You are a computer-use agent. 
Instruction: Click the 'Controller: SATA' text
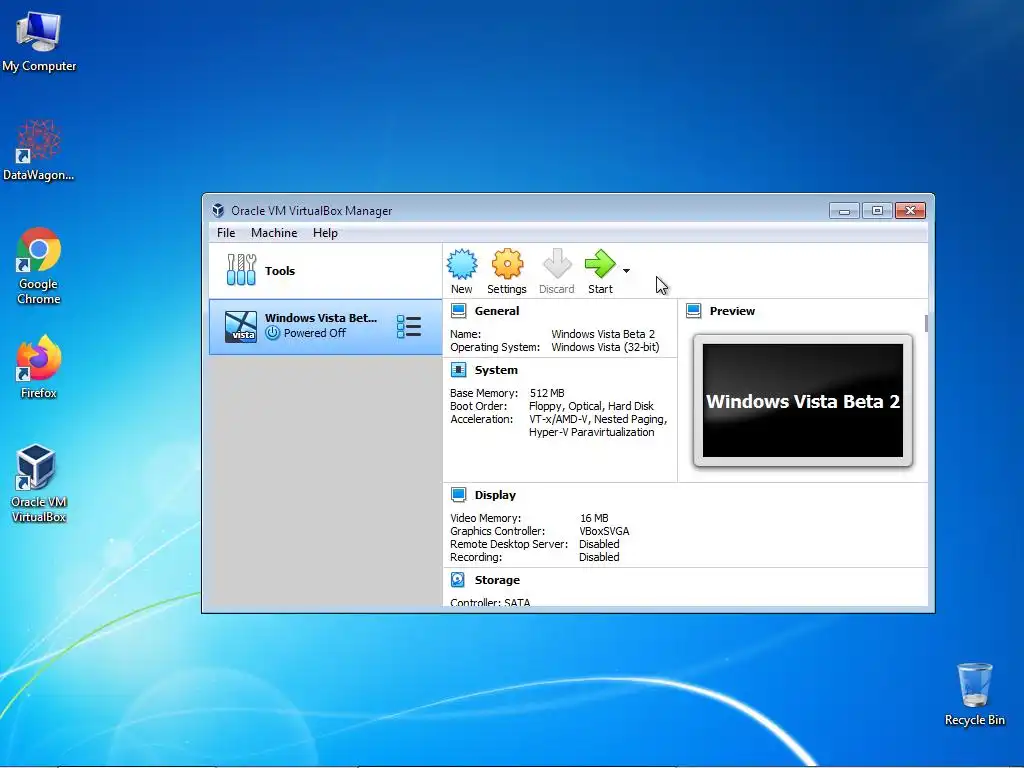point(490,602)
